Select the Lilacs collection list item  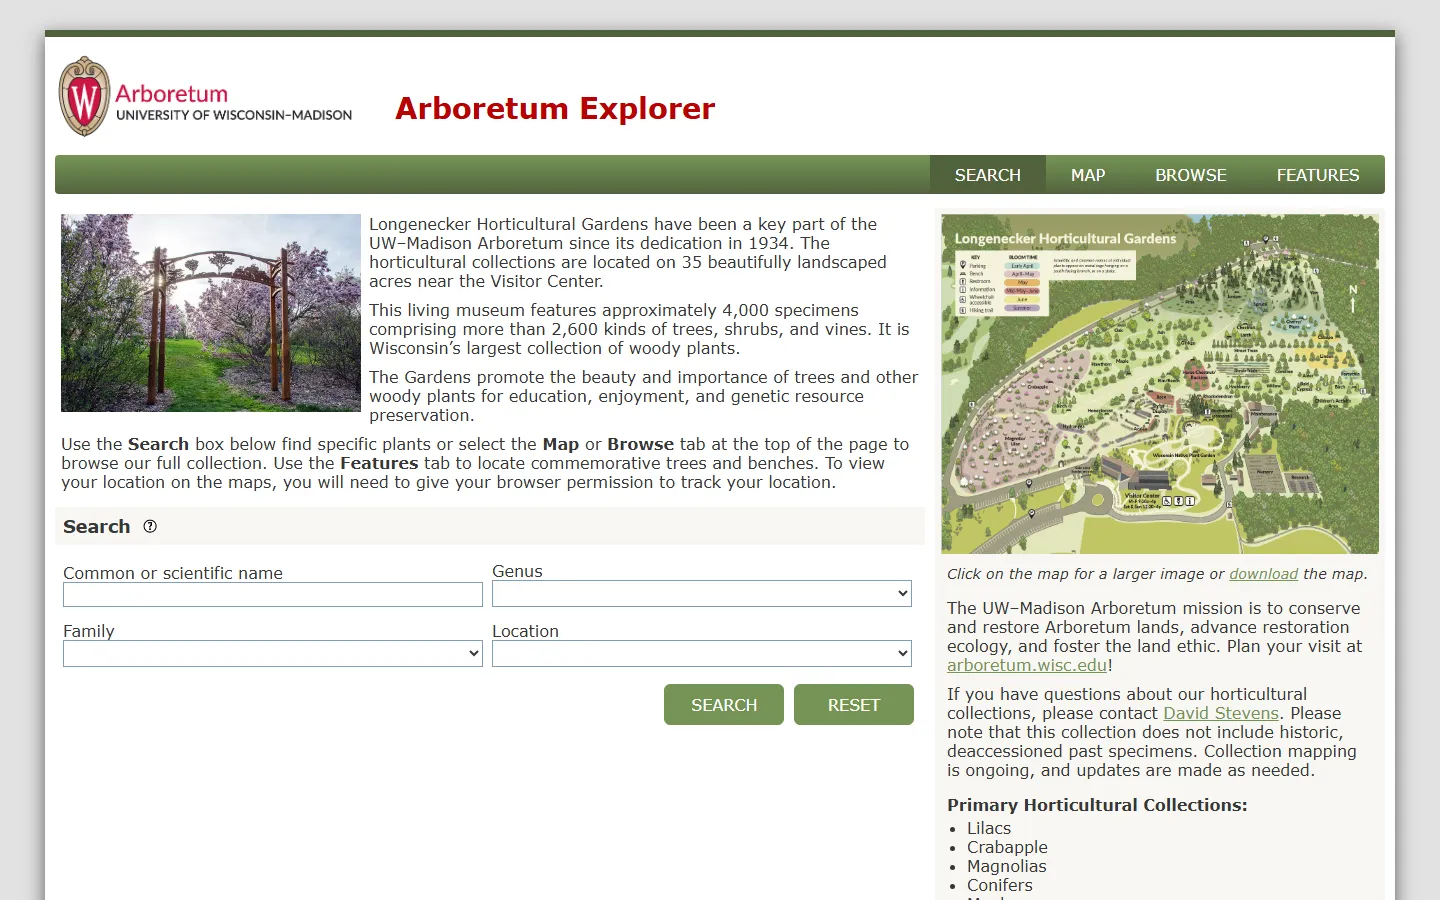tap(989, 828)
